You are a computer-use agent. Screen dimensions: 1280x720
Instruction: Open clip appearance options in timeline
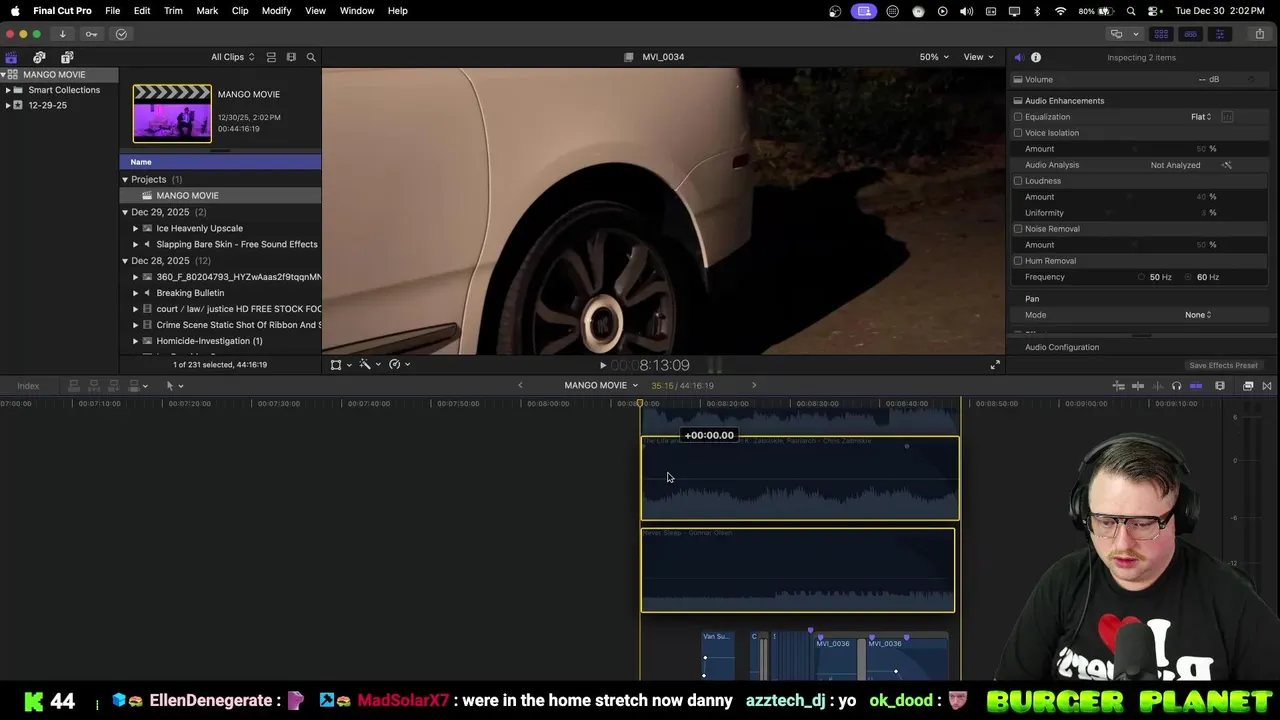[x=1220, y=386]
